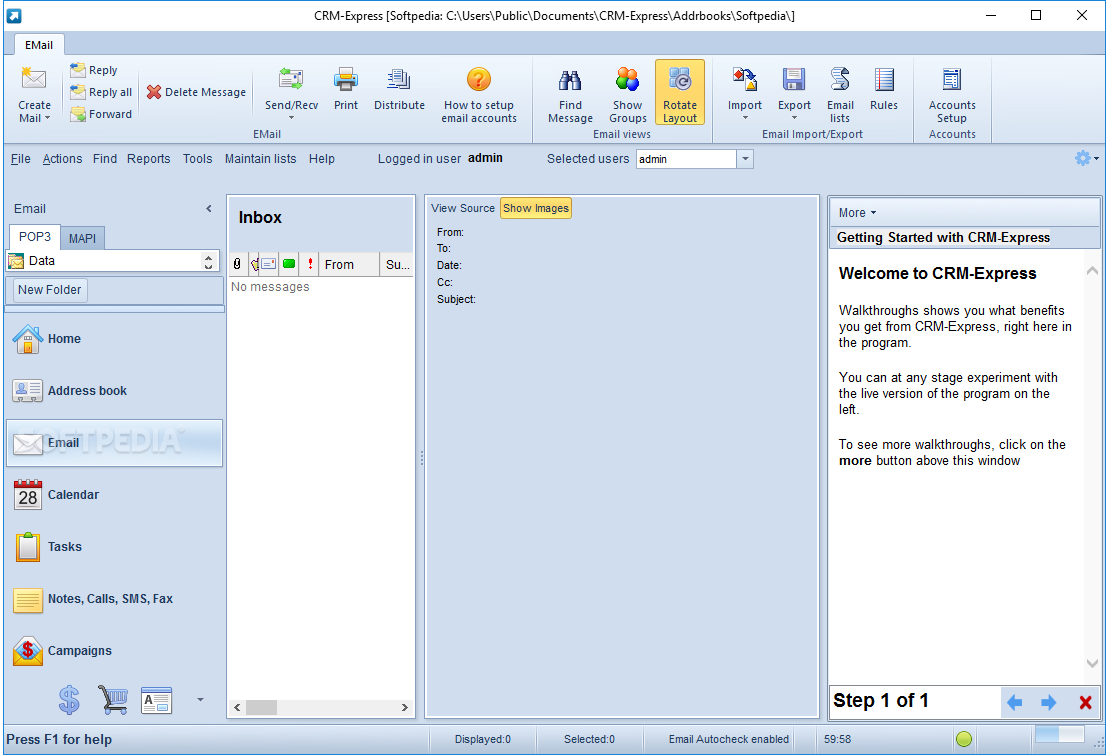Image resolution: width=1106 pixels, height=755 pixels.
Task: Open the Maintain lists menu
Action: (x=260, y=159)
